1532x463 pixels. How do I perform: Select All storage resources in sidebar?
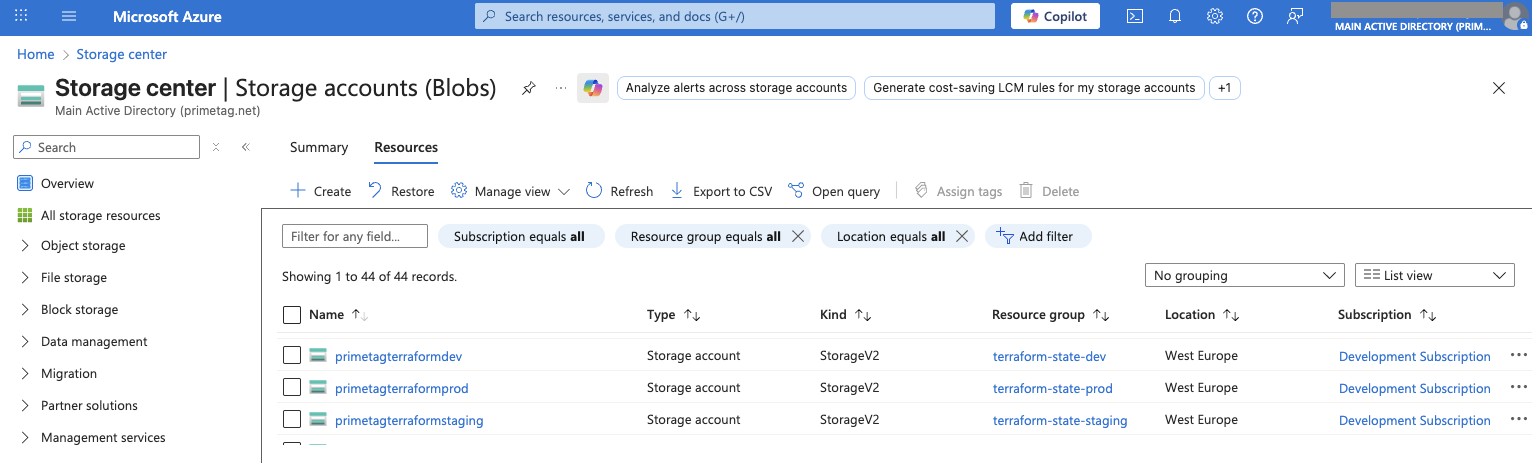pos(100,216)
